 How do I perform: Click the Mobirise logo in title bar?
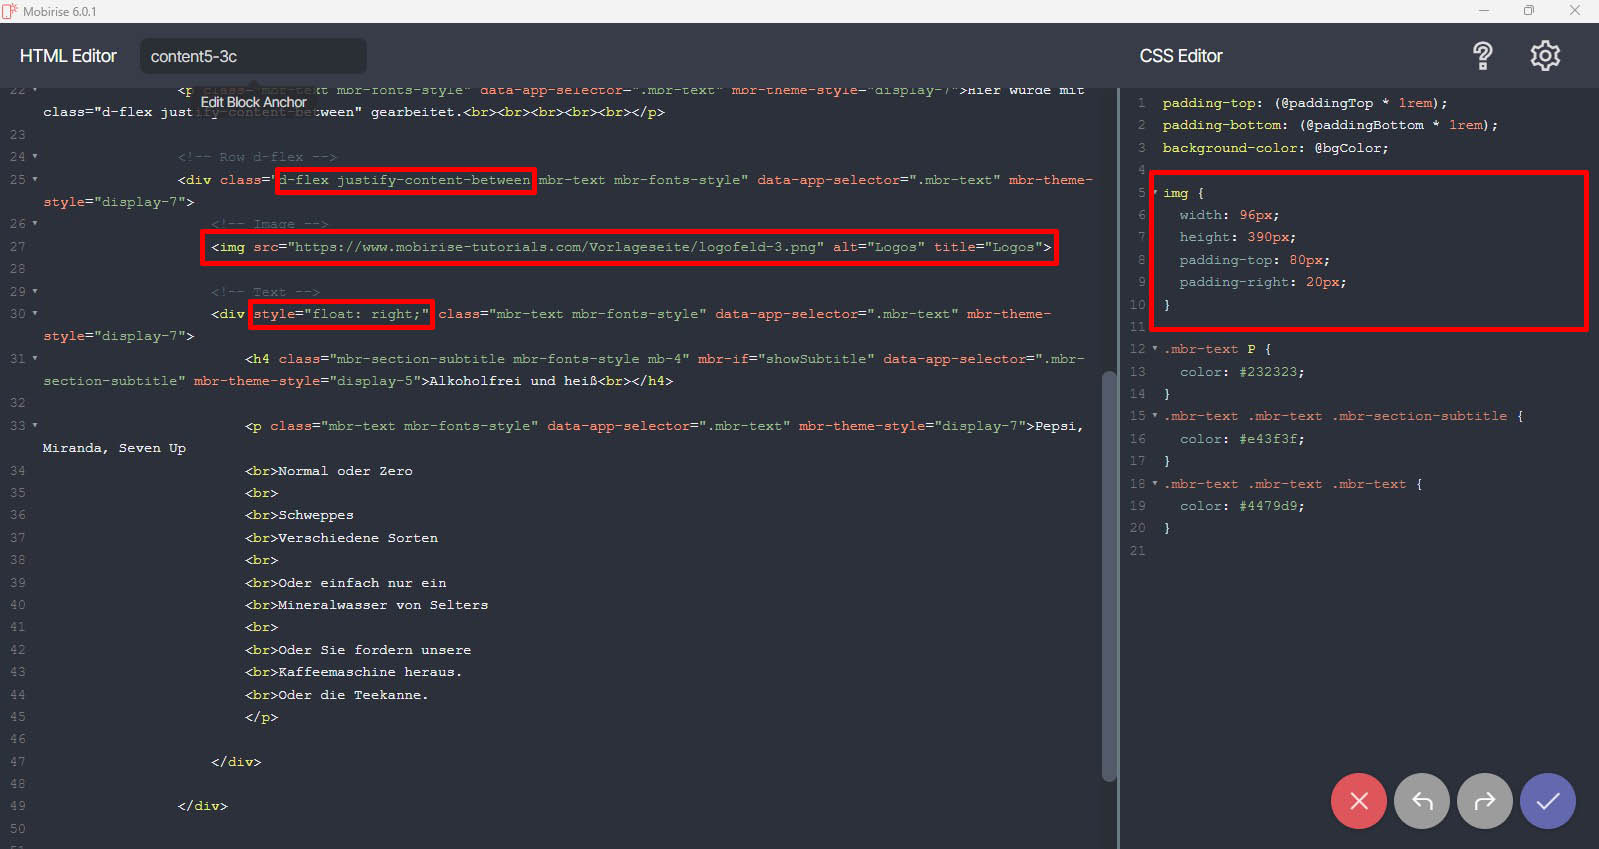pos(10,11)
